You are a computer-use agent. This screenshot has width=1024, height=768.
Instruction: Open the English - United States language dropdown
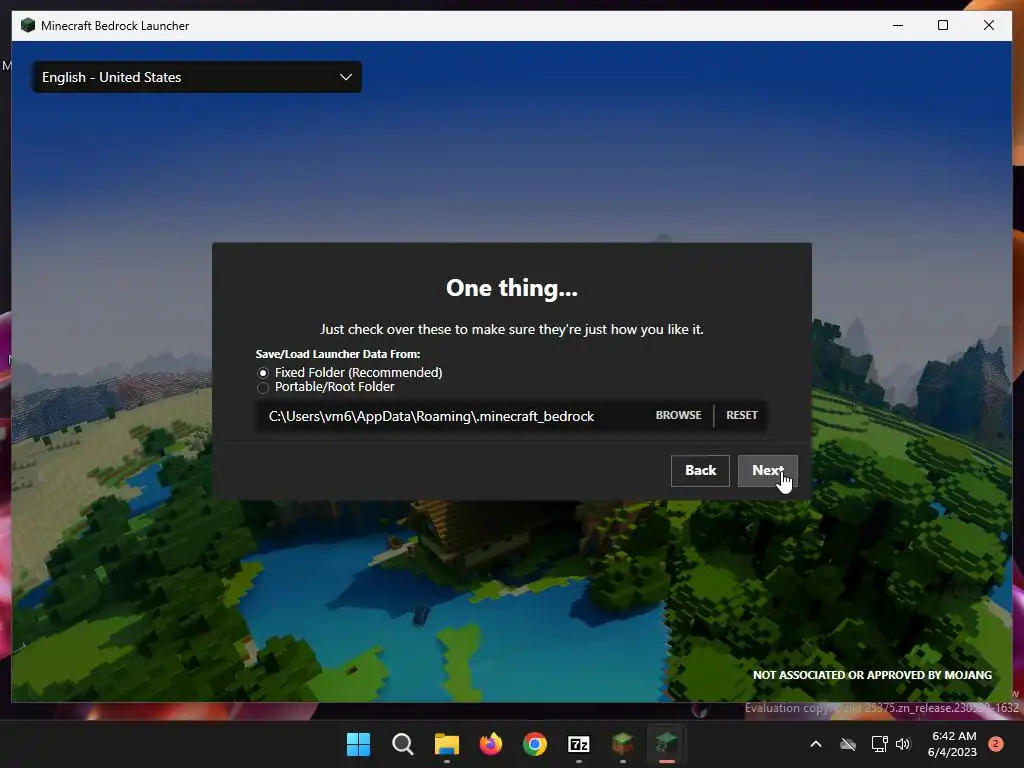[197, 77]
